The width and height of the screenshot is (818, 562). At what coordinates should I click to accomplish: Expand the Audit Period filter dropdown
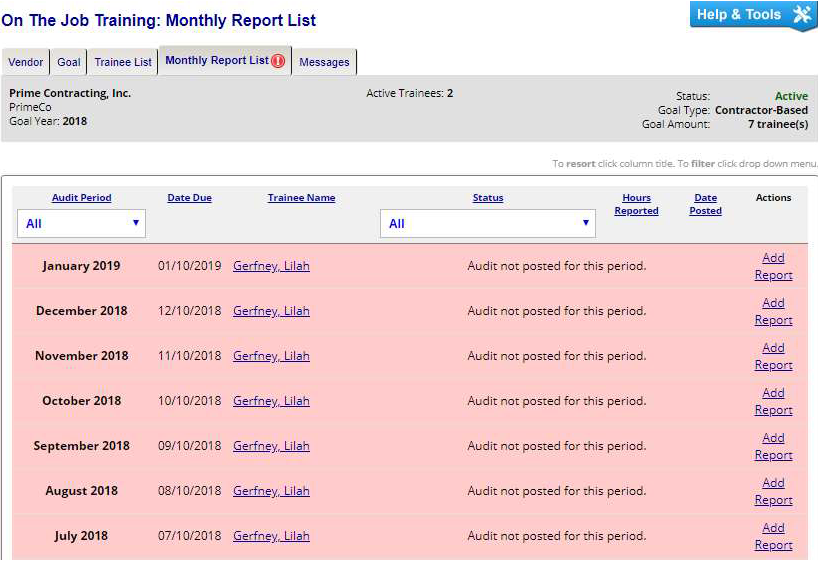pyautogui.click(x=81, y=224)
